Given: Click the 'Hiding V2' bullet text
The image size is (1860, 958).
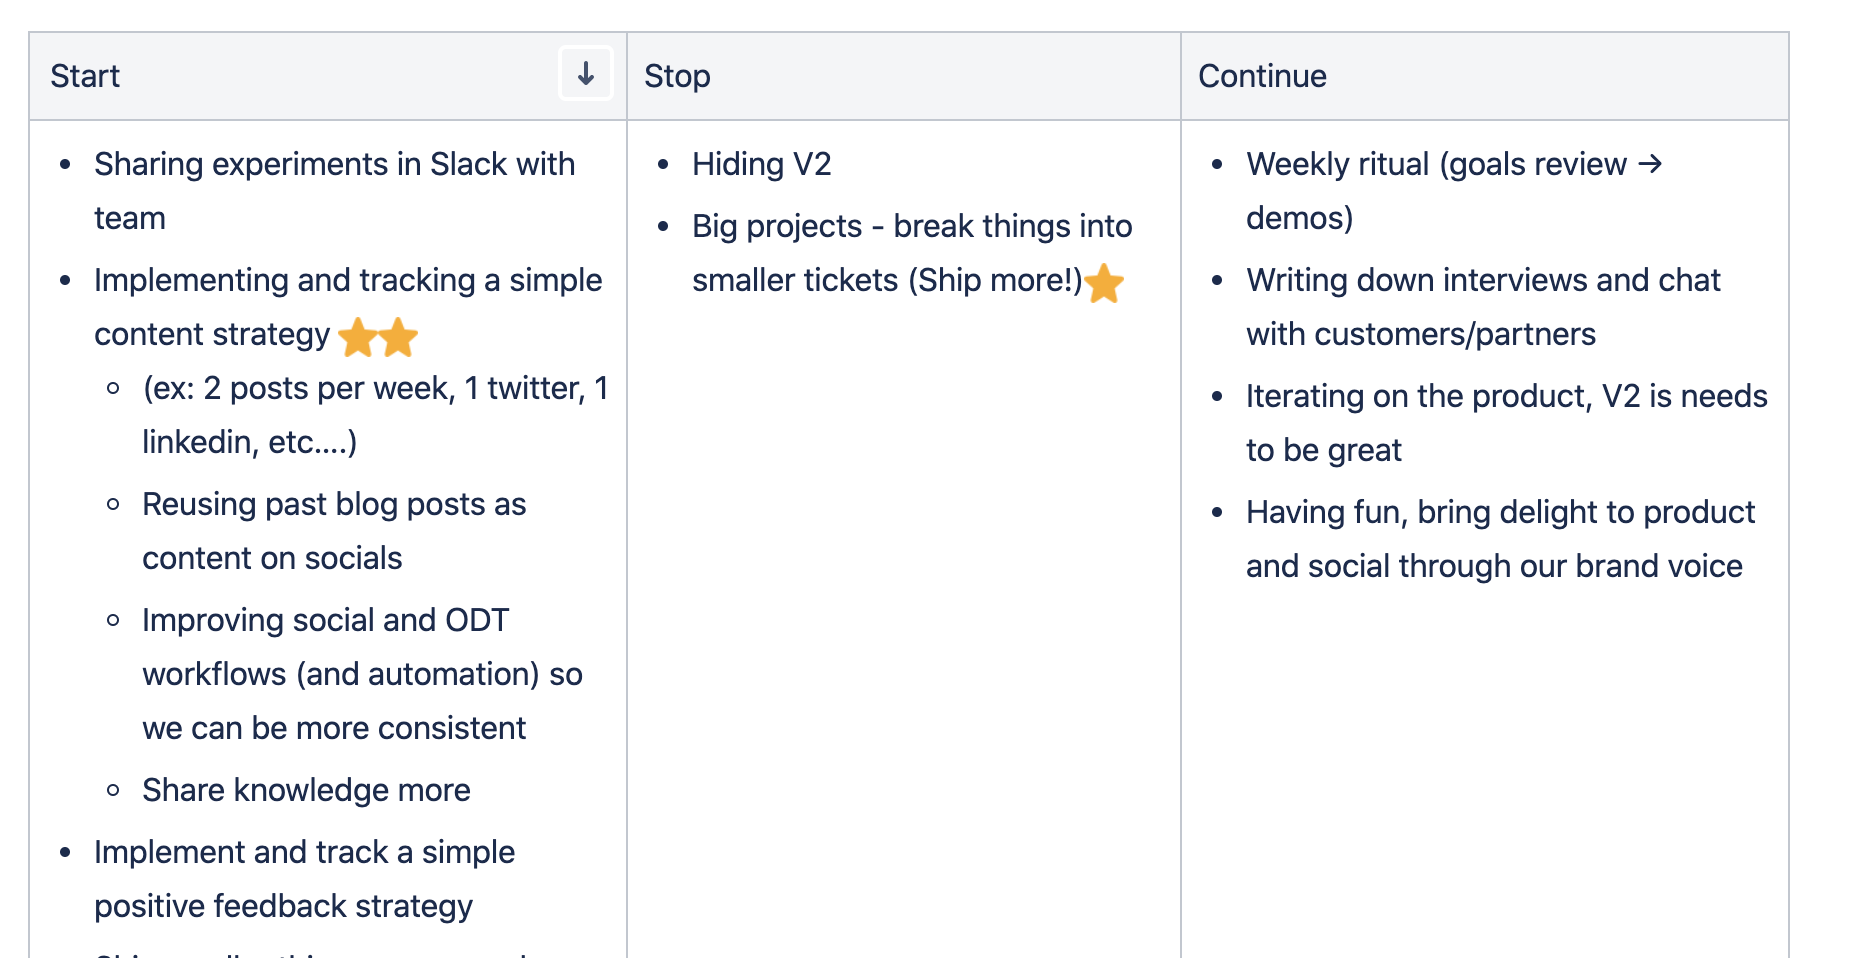Looking at the screenshot, I should click(x=761, y=164).
